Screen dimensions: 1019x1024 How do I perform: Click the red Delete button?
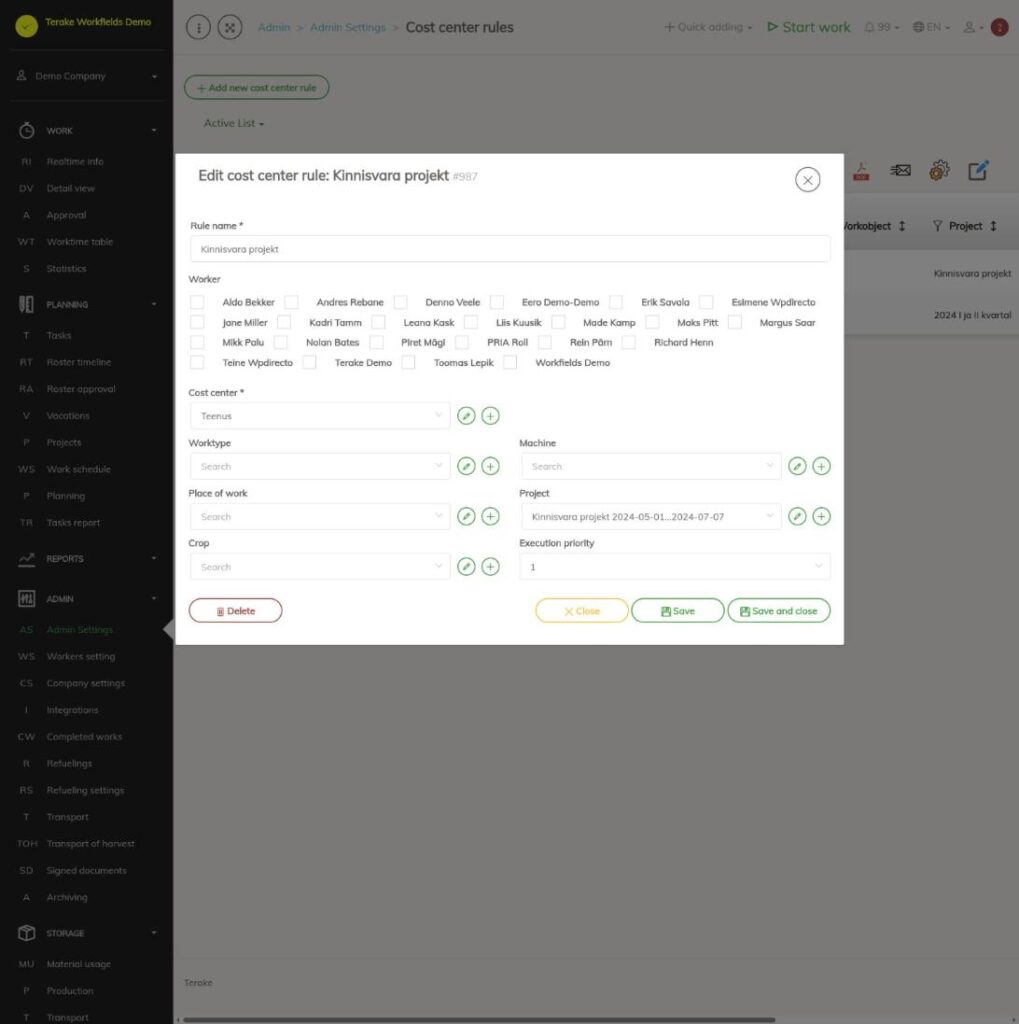[235, 611]
